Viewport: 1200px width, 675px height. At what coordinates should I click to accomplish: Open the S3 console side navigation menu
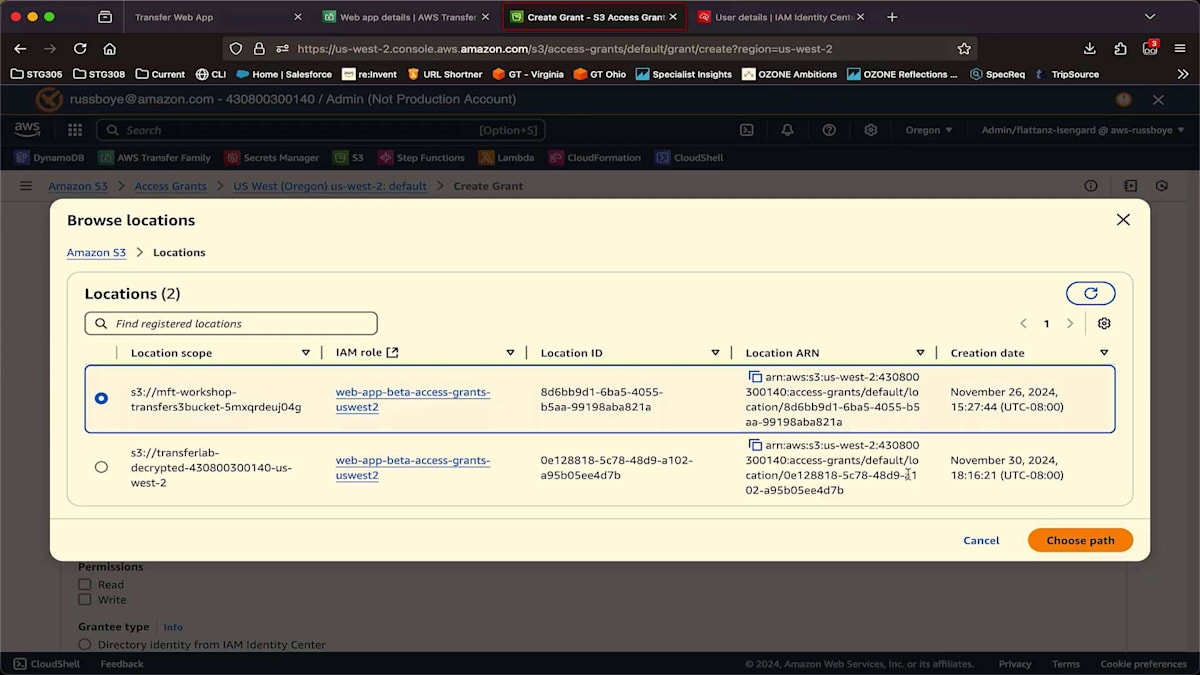tap(26, 186)
